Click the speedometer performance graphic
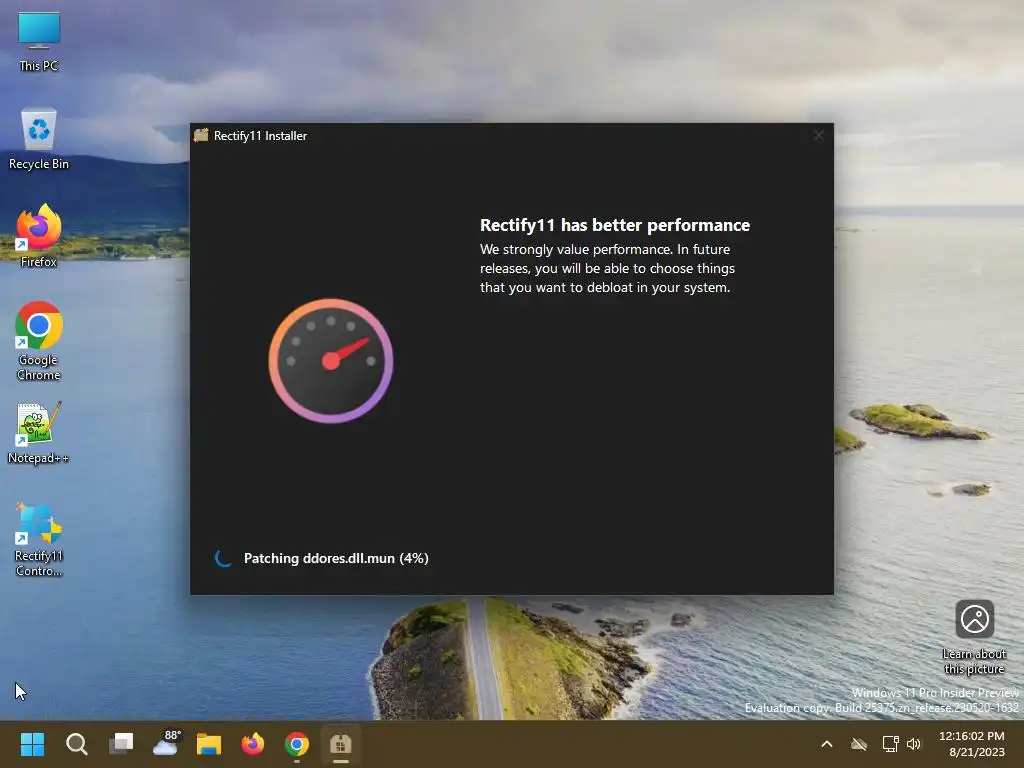 330,360
